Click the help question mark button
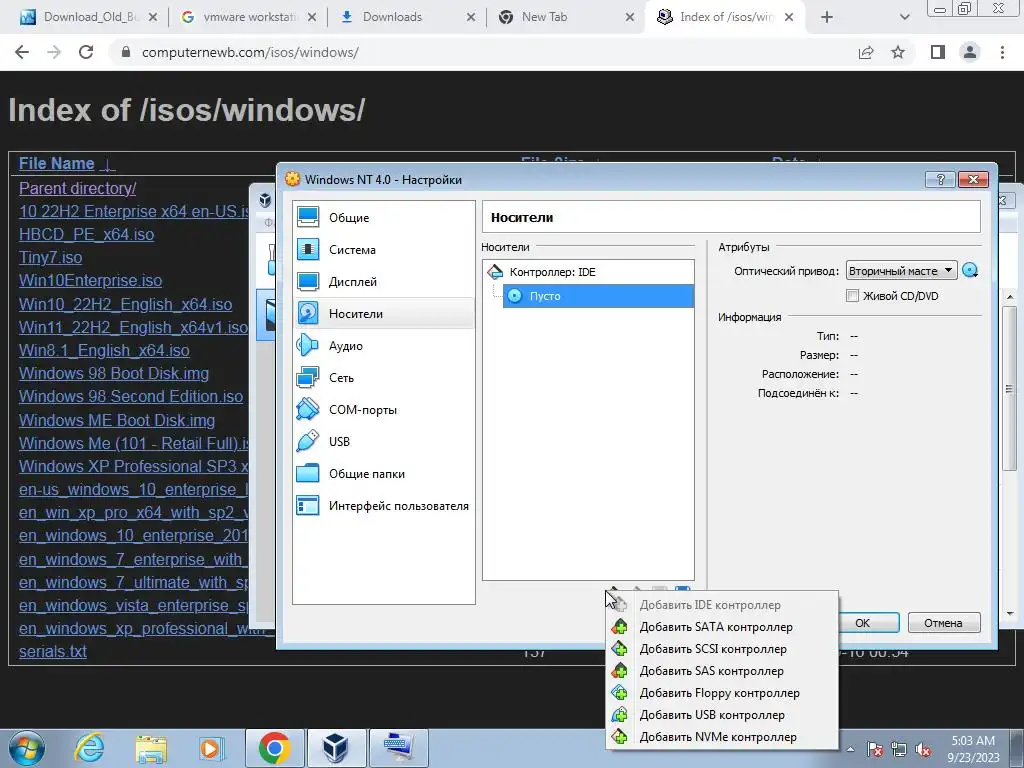This screenshot has width=1024, height=768. tap(940, 180)
